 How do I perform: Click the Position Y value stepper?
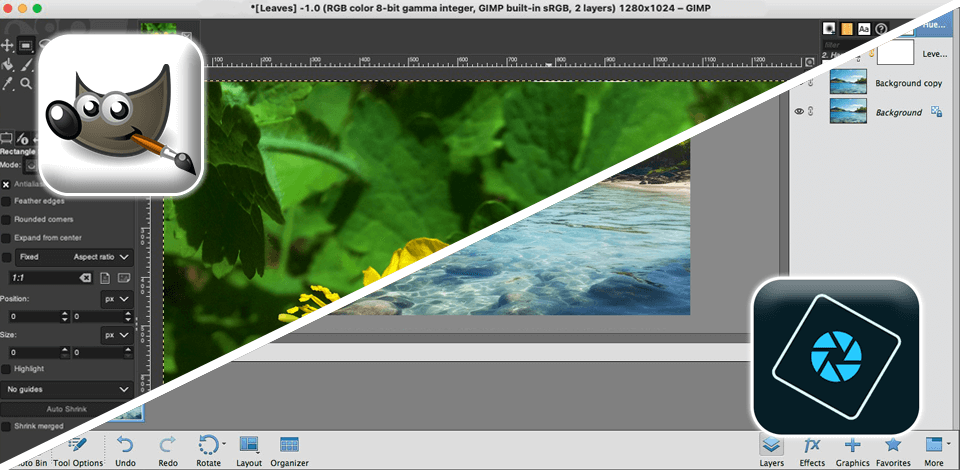coord(128,317)
